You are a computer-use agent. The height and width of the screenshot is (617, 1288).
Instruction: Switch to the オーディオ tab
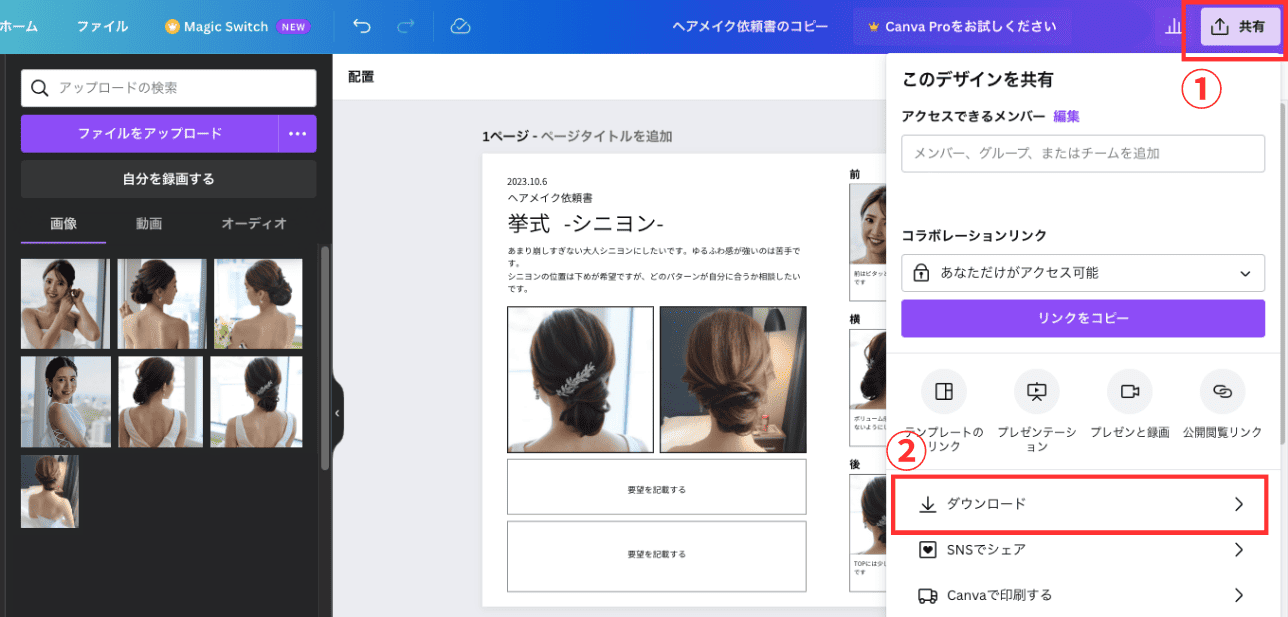coord(254,224)
